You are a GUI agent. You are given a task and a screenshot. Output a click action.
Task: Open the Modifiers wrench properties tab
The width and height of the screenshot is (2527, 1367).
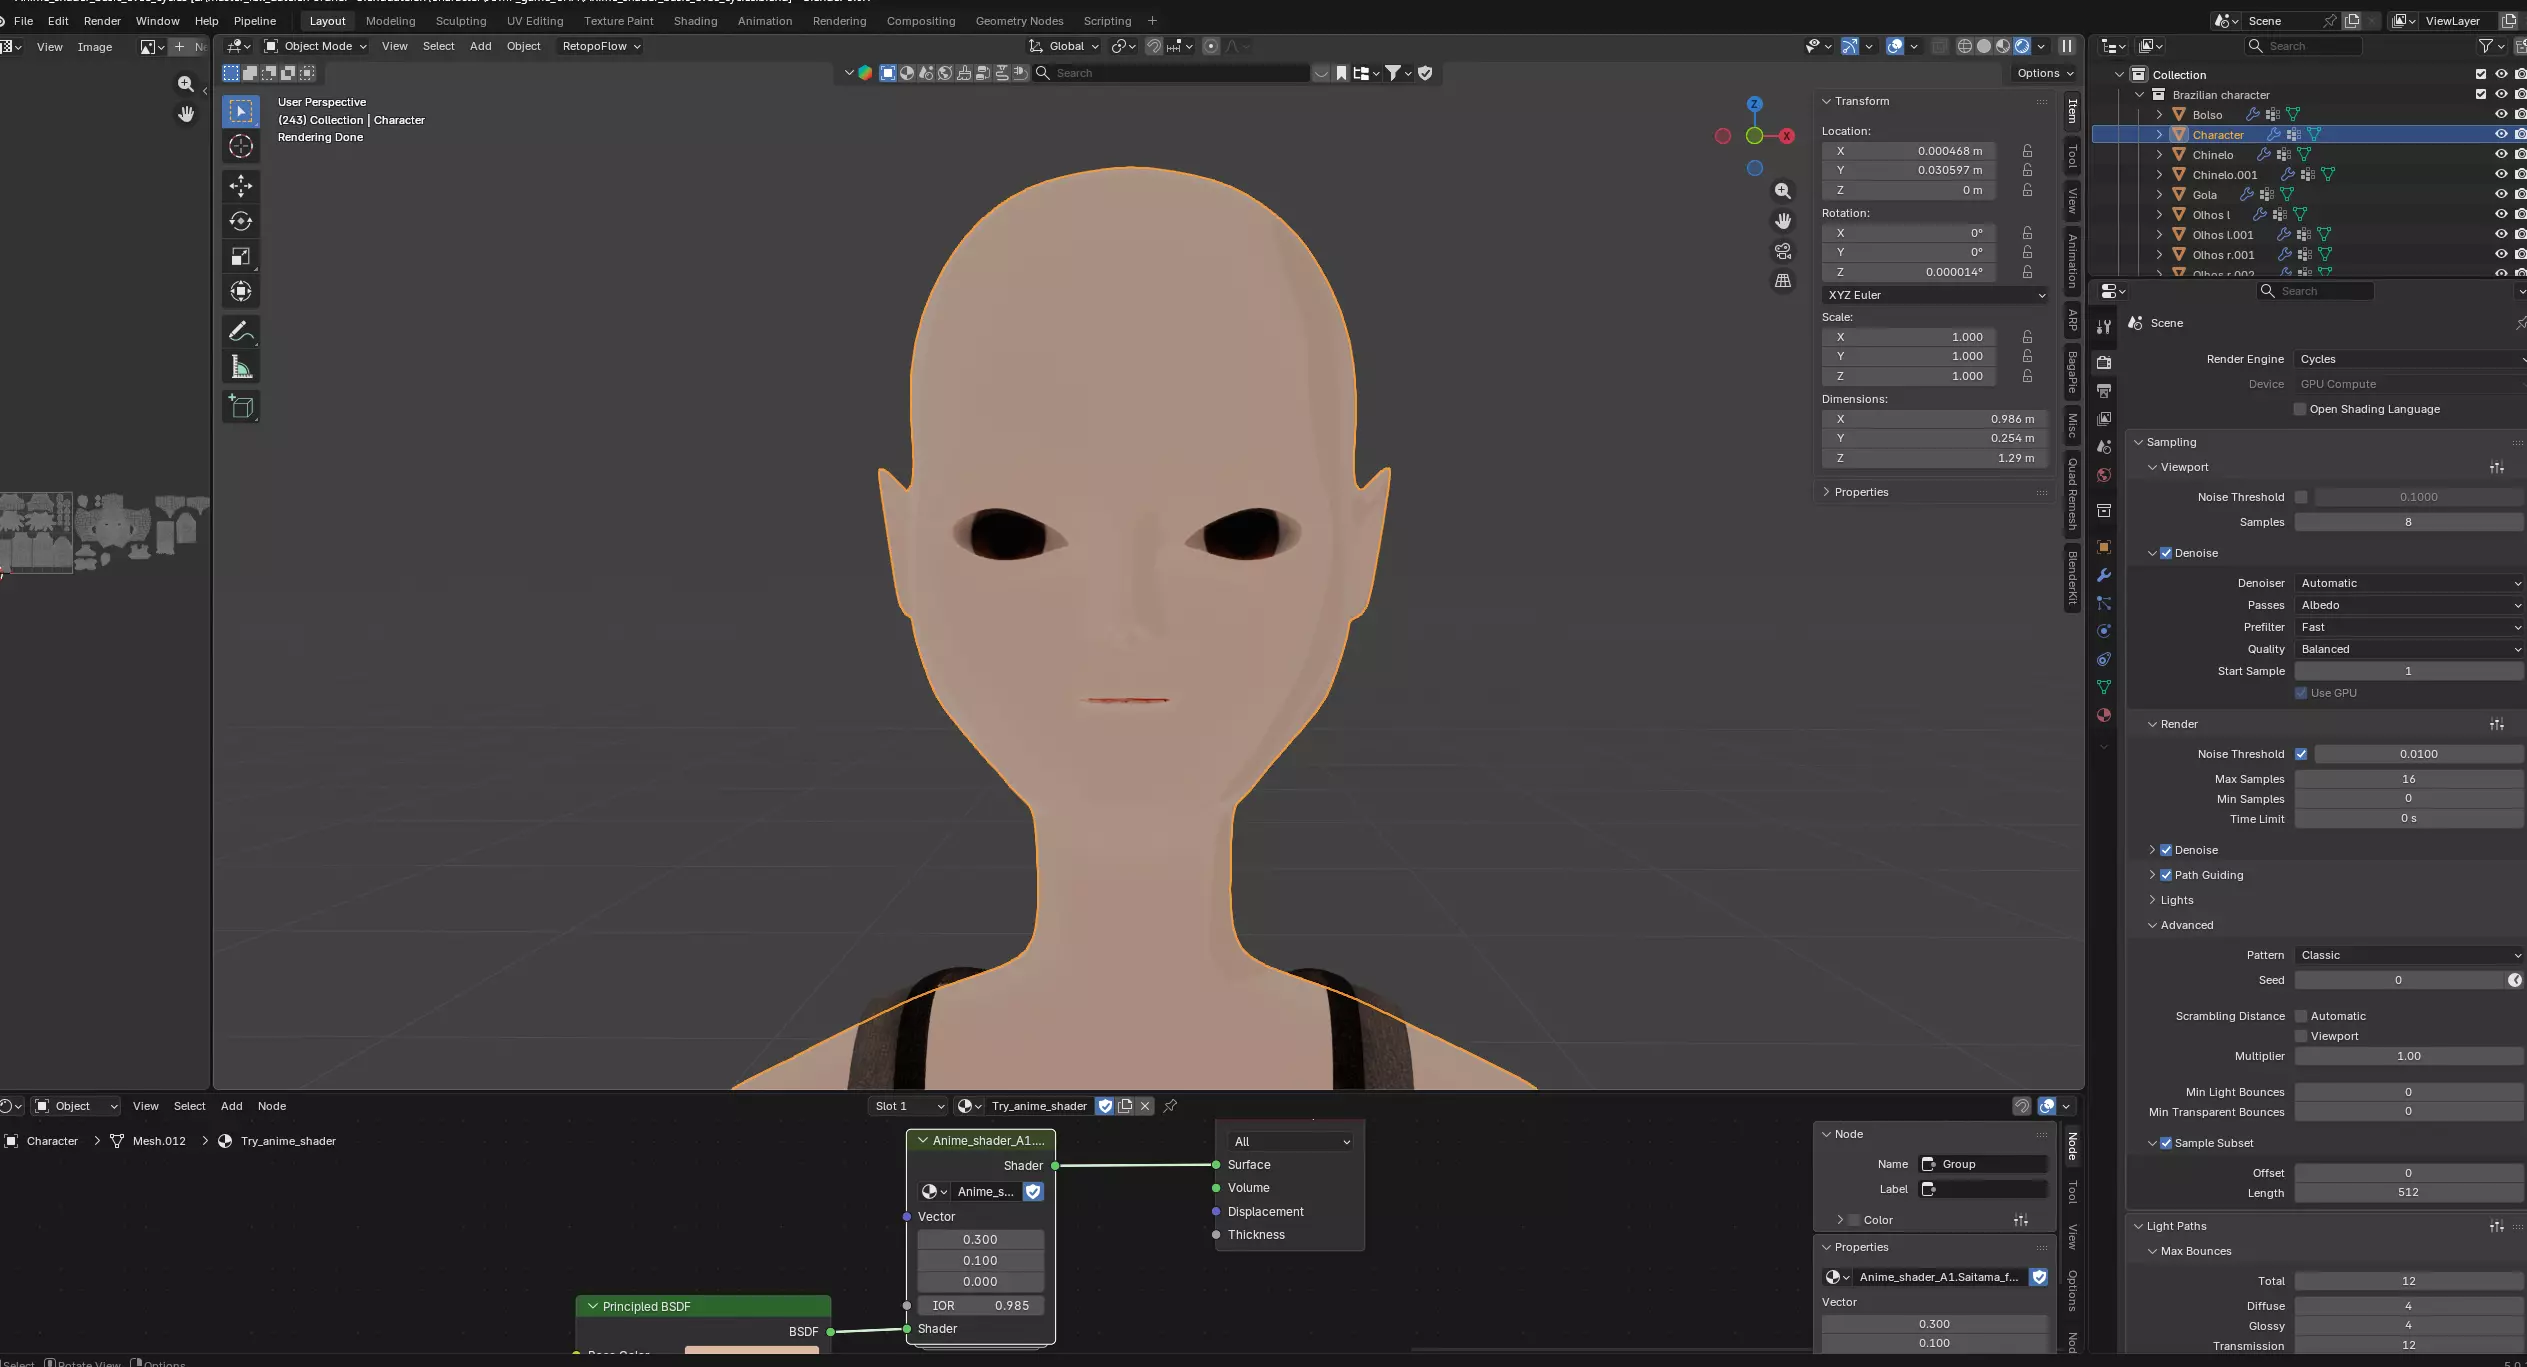pyautogui.click(x=2104, y=575)
